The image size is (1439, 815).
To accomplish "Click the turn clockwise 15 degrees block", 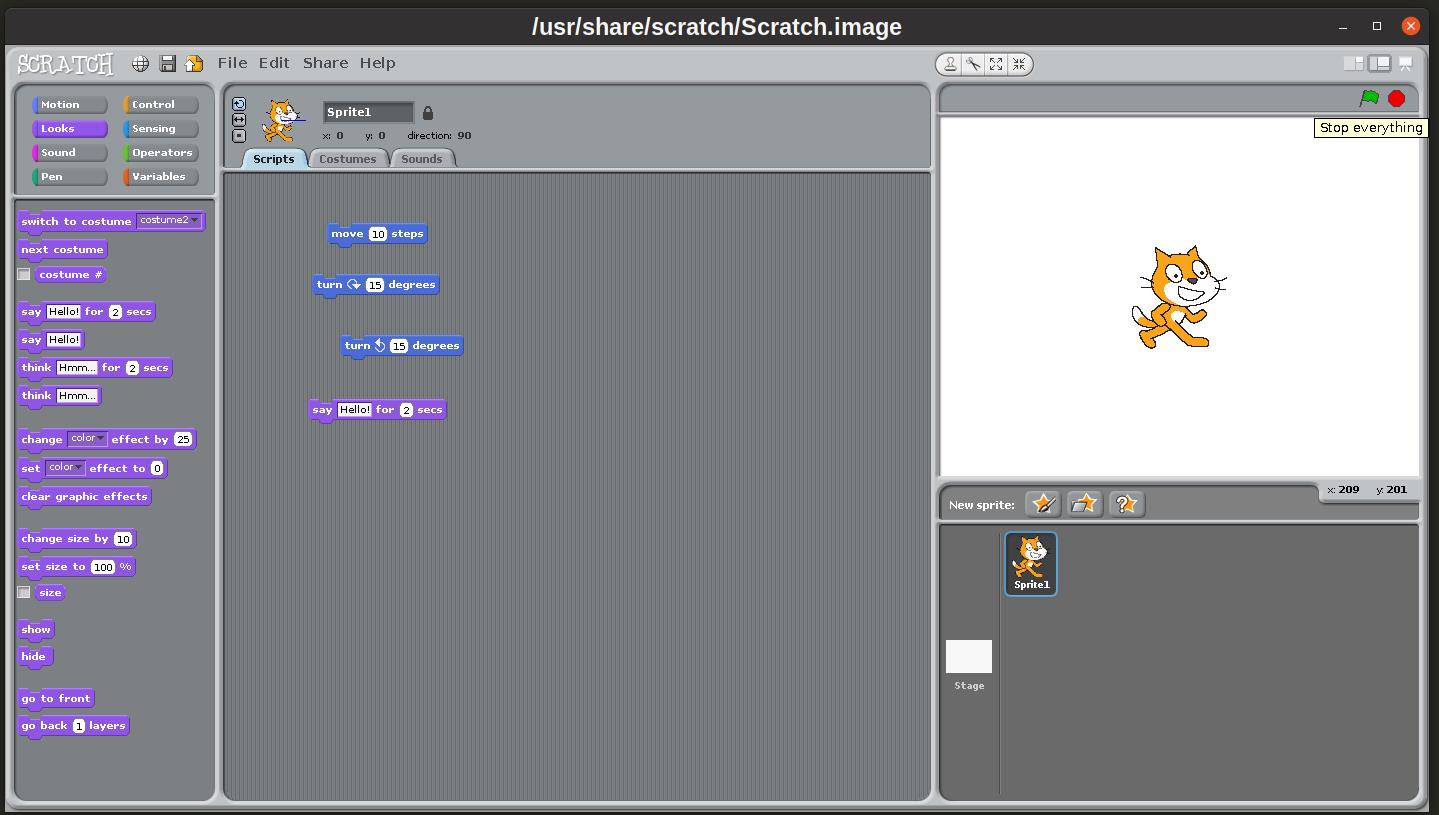I will 376,285.
